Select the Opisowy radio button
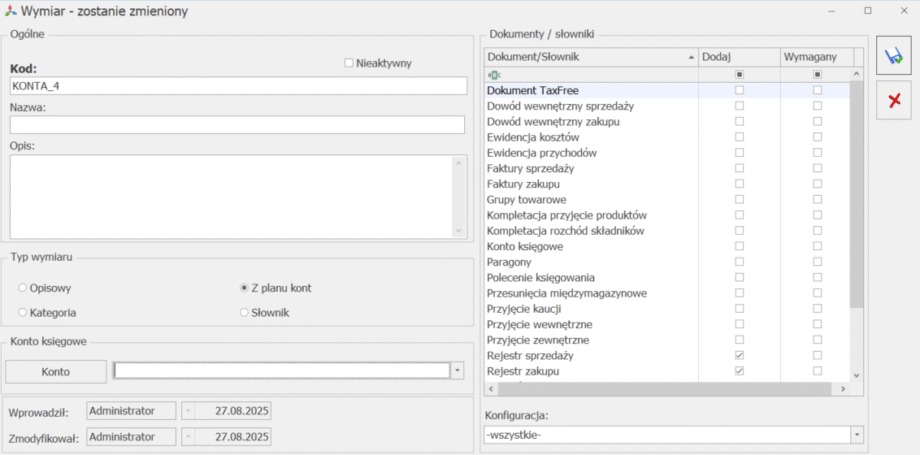Image resolution: width=920 pixels, height=455 pixels. (22, 288)
